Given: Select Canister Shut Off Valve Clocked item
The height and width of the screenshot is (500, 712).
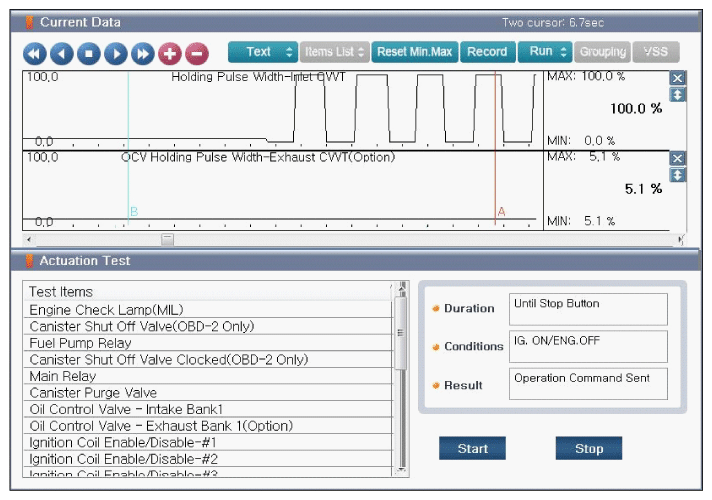Looking at the screenshot, I should [x=208, y=359].
